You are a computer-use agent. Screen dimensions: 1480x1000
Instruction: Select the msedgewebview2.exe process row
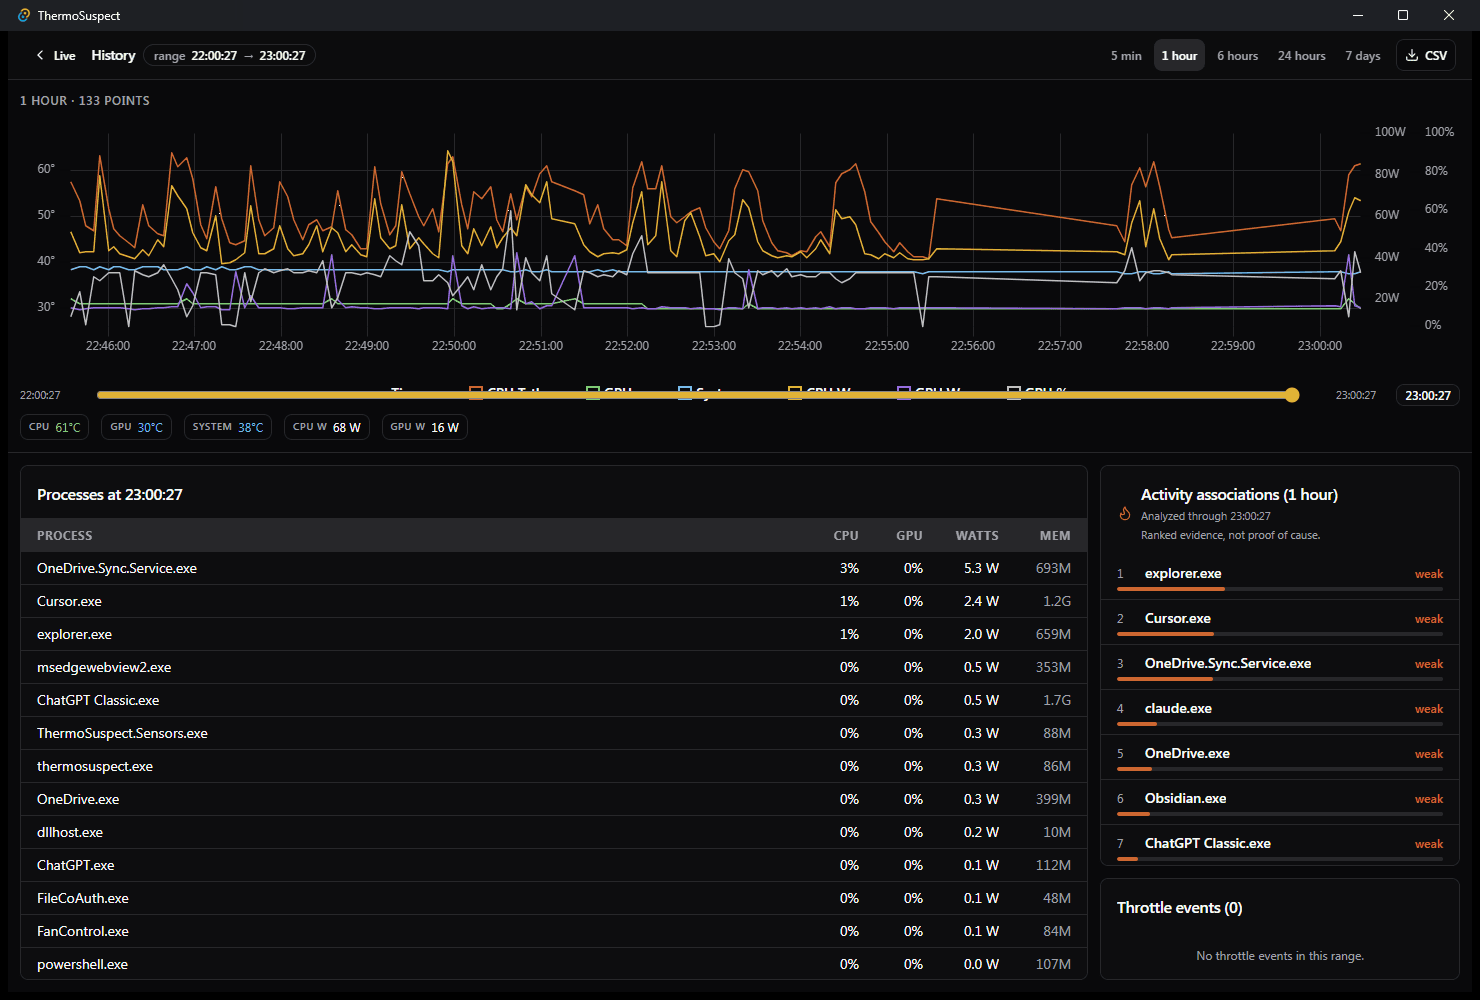click(554, 667)
